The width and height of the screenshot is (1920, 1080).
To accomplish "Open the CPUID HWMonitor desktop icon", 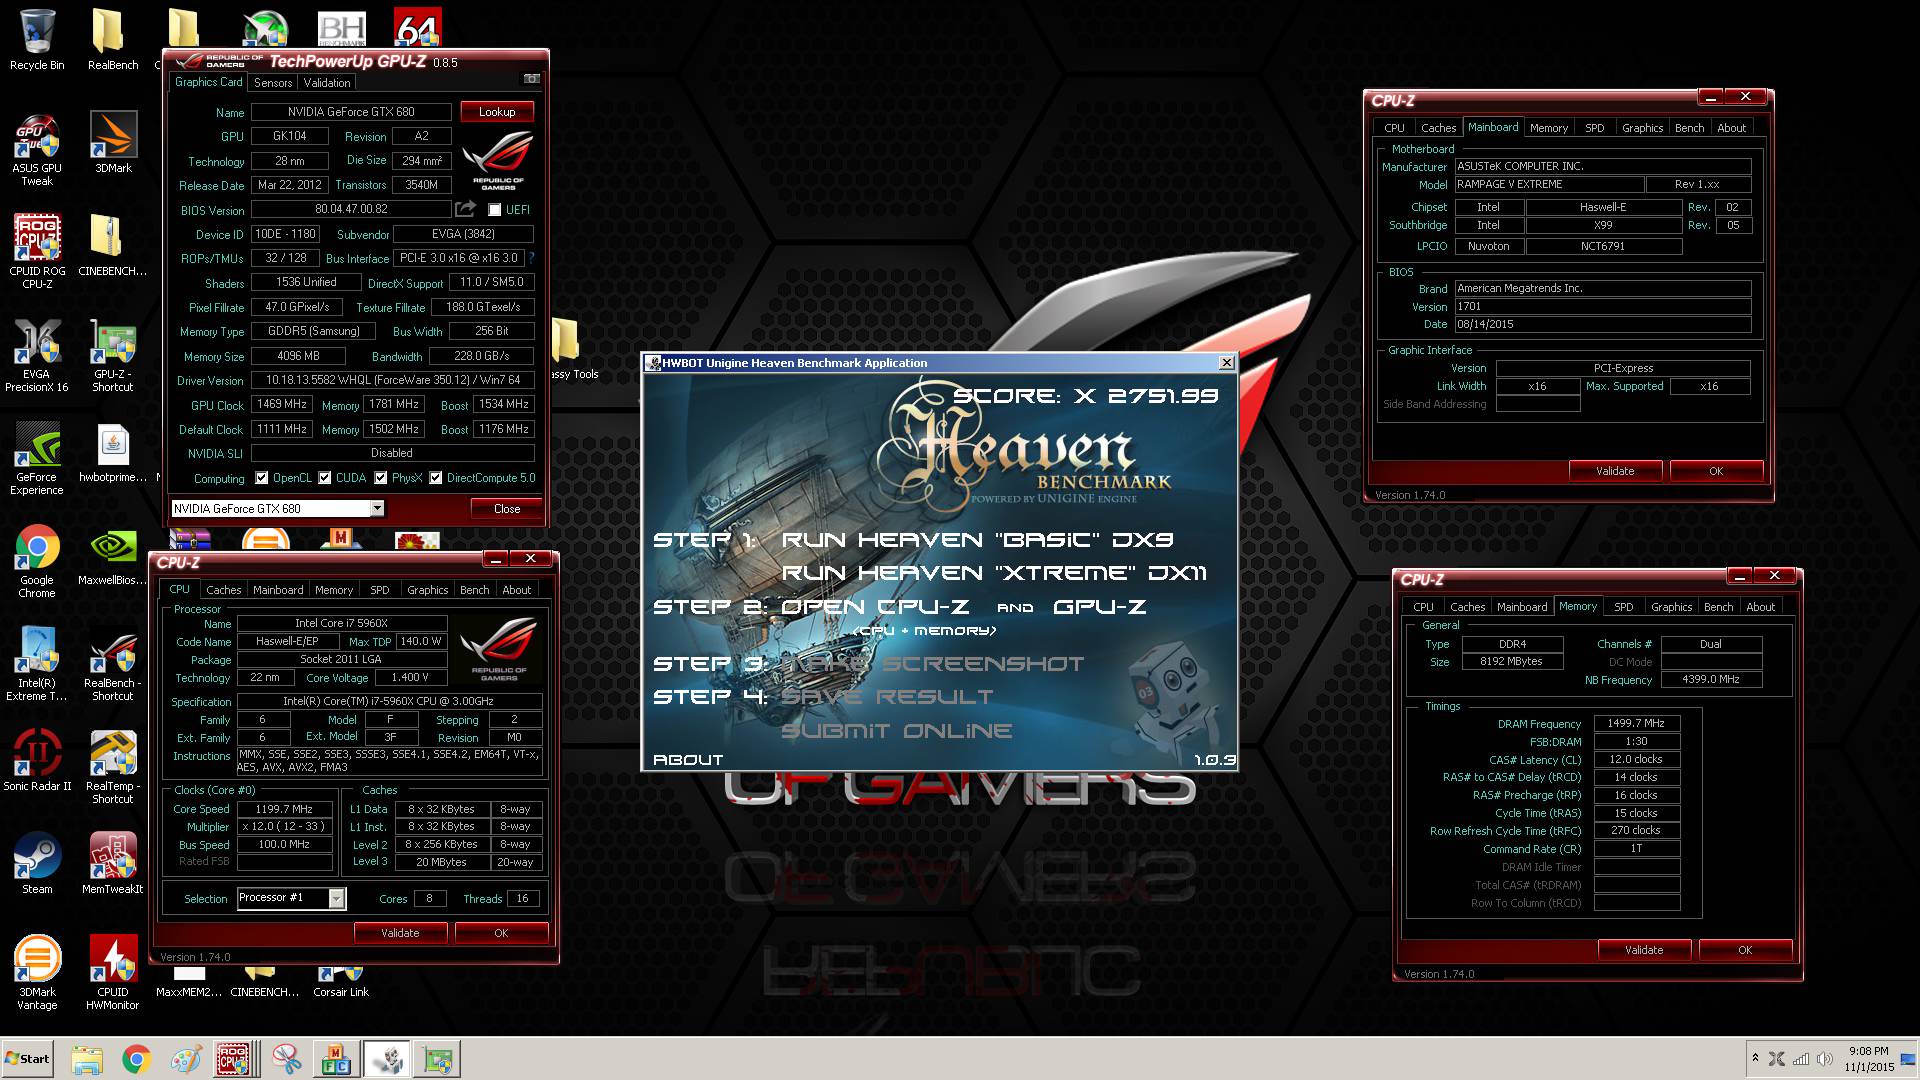I will click(x=113, y=972).
